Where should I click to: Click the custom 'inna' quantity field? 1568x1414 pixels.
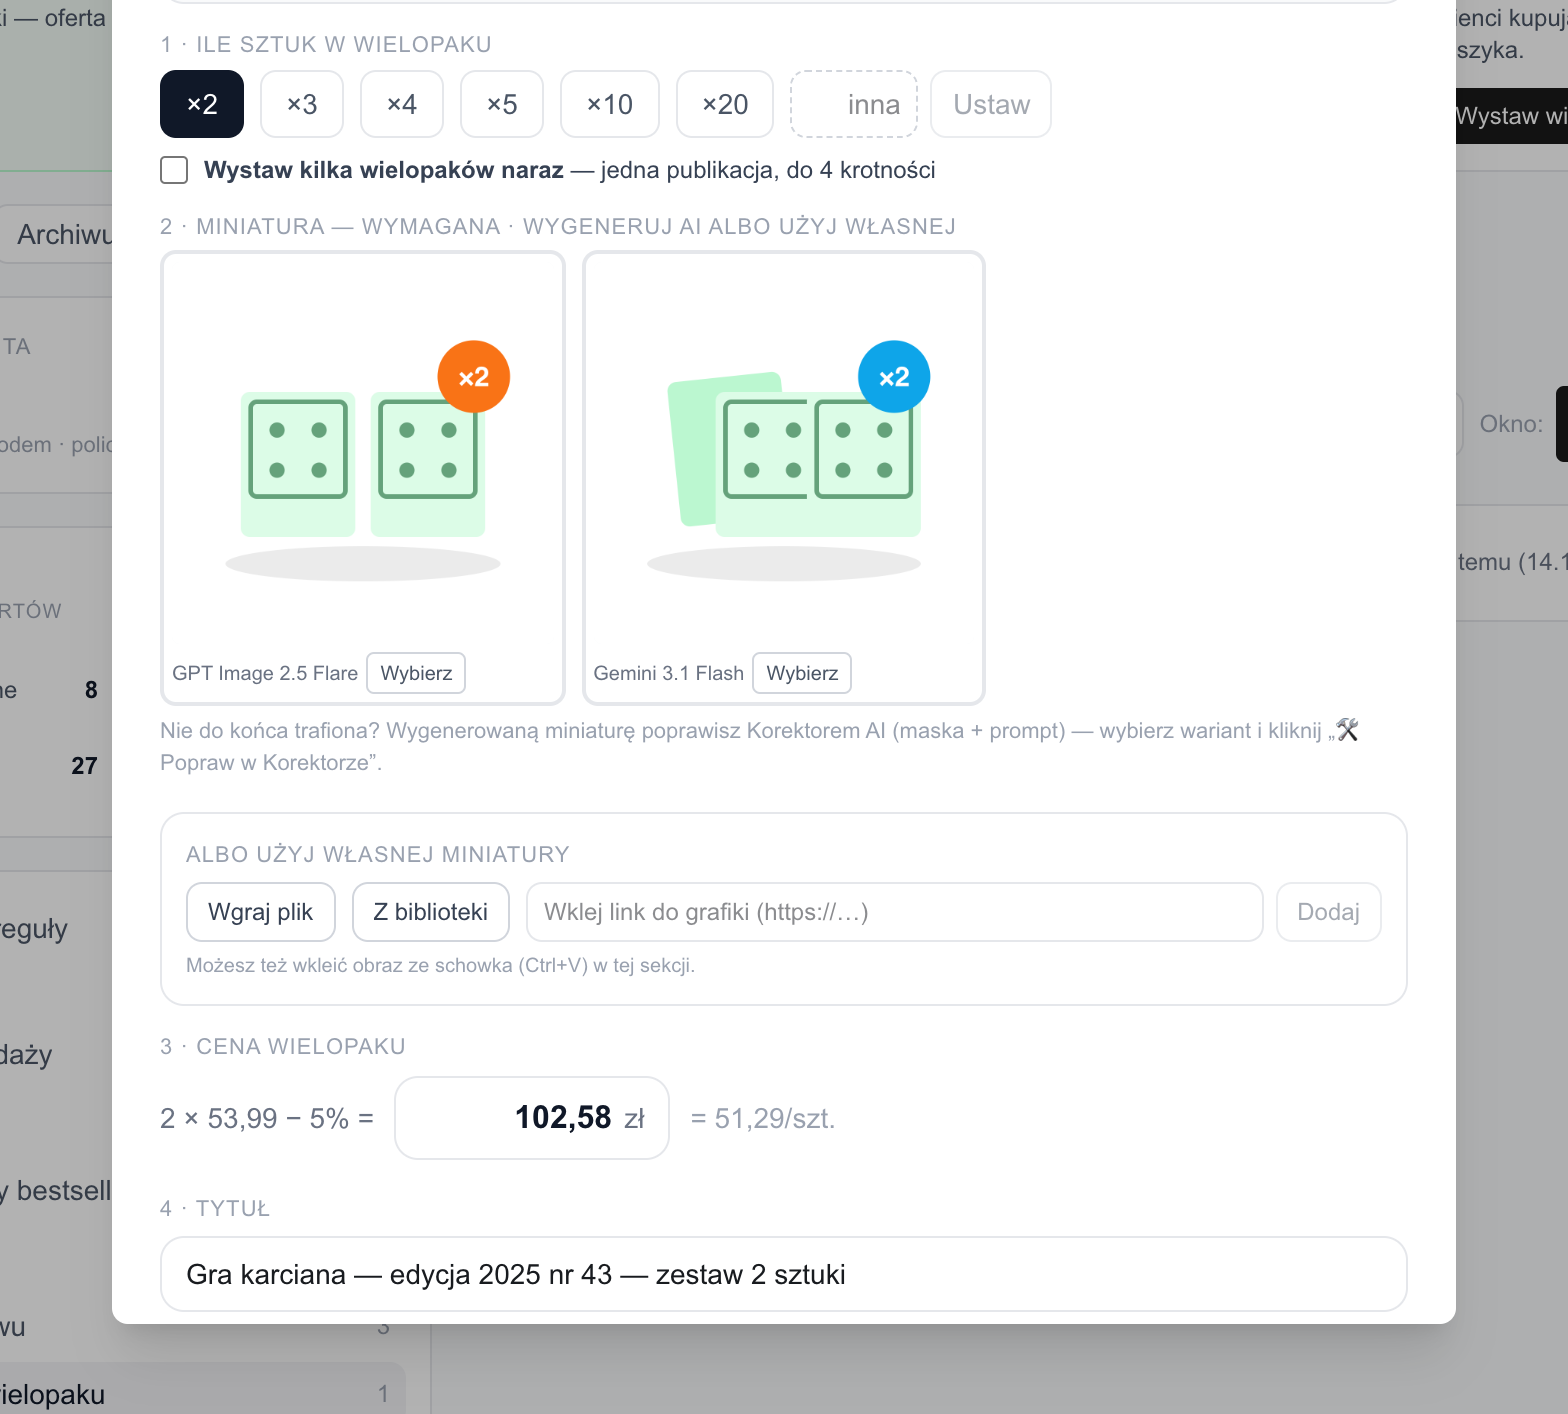click(x=854, y=104)
